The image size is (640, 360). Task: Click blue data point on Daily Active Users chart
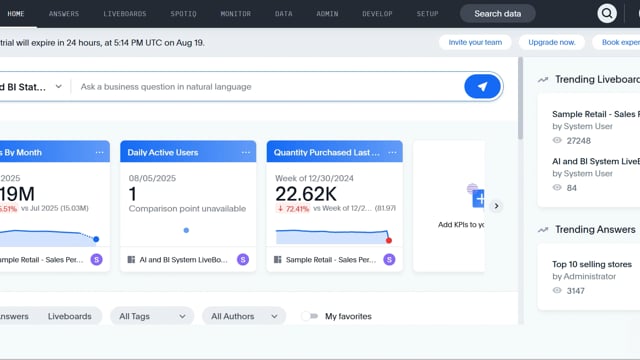(x=186, y=230)
